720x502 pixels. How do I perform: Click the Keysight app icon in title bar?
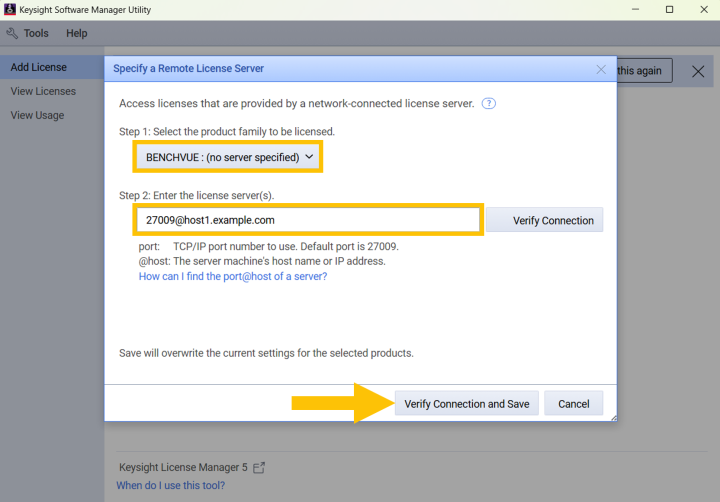tap(10, 9)
